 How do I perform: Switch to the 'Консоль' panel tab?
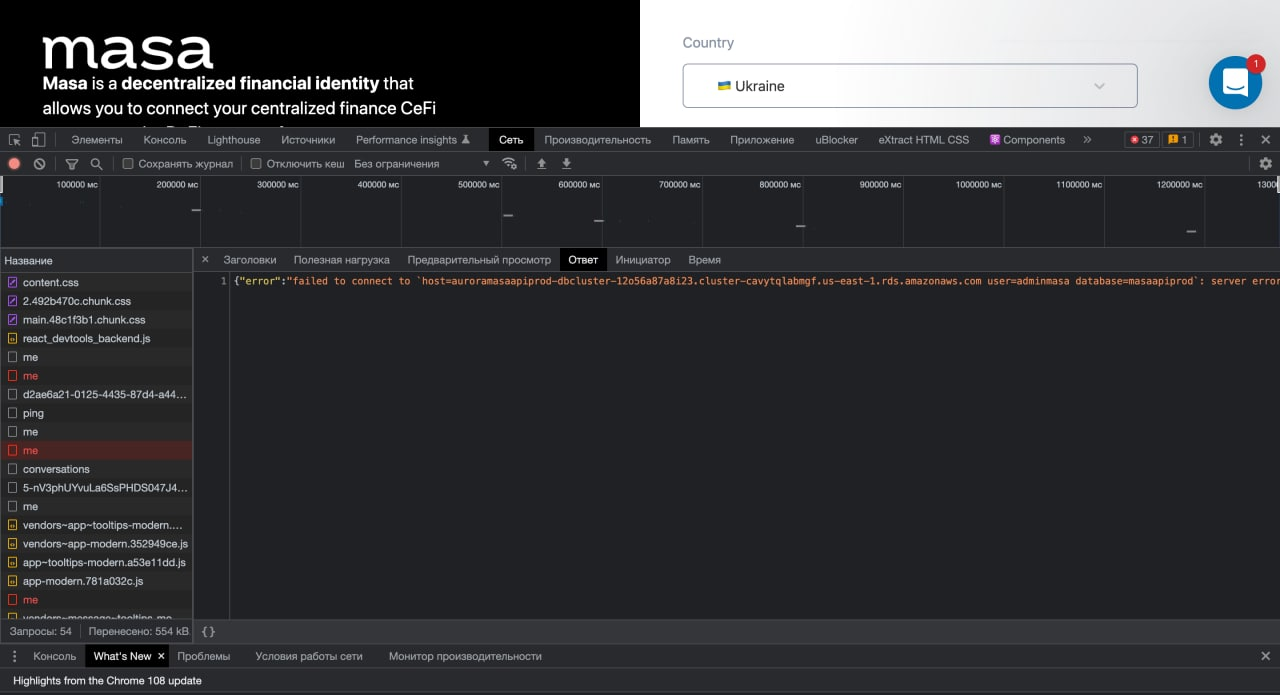tap(163, 140)
